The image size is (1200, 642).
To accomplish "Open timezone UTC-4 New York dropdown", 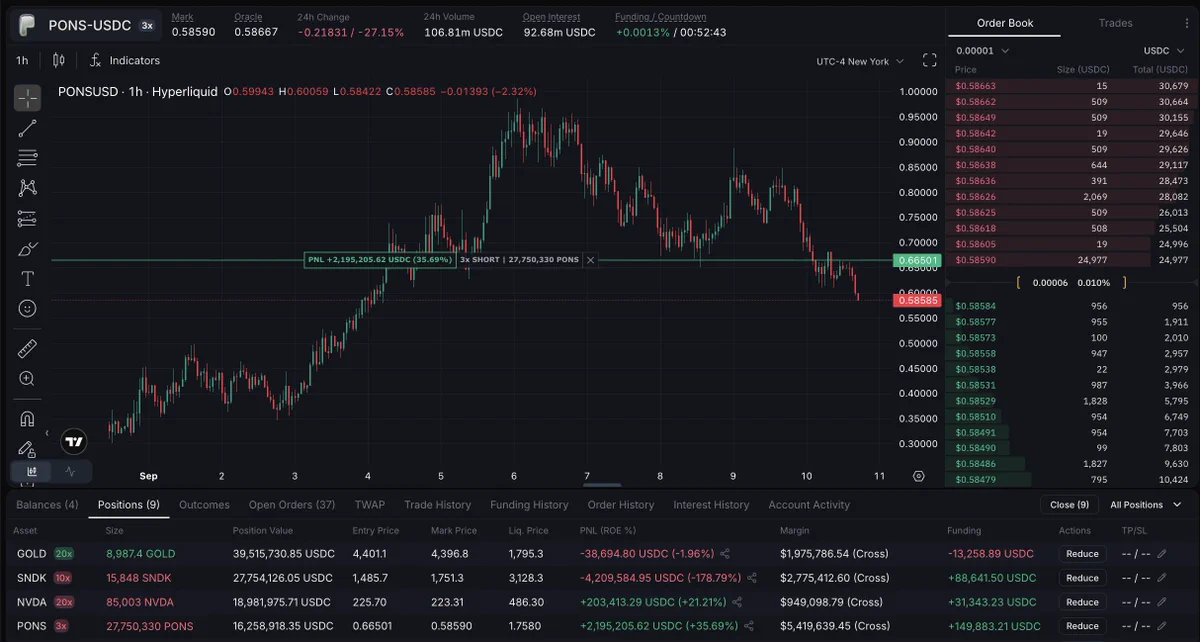I will 860,61.
